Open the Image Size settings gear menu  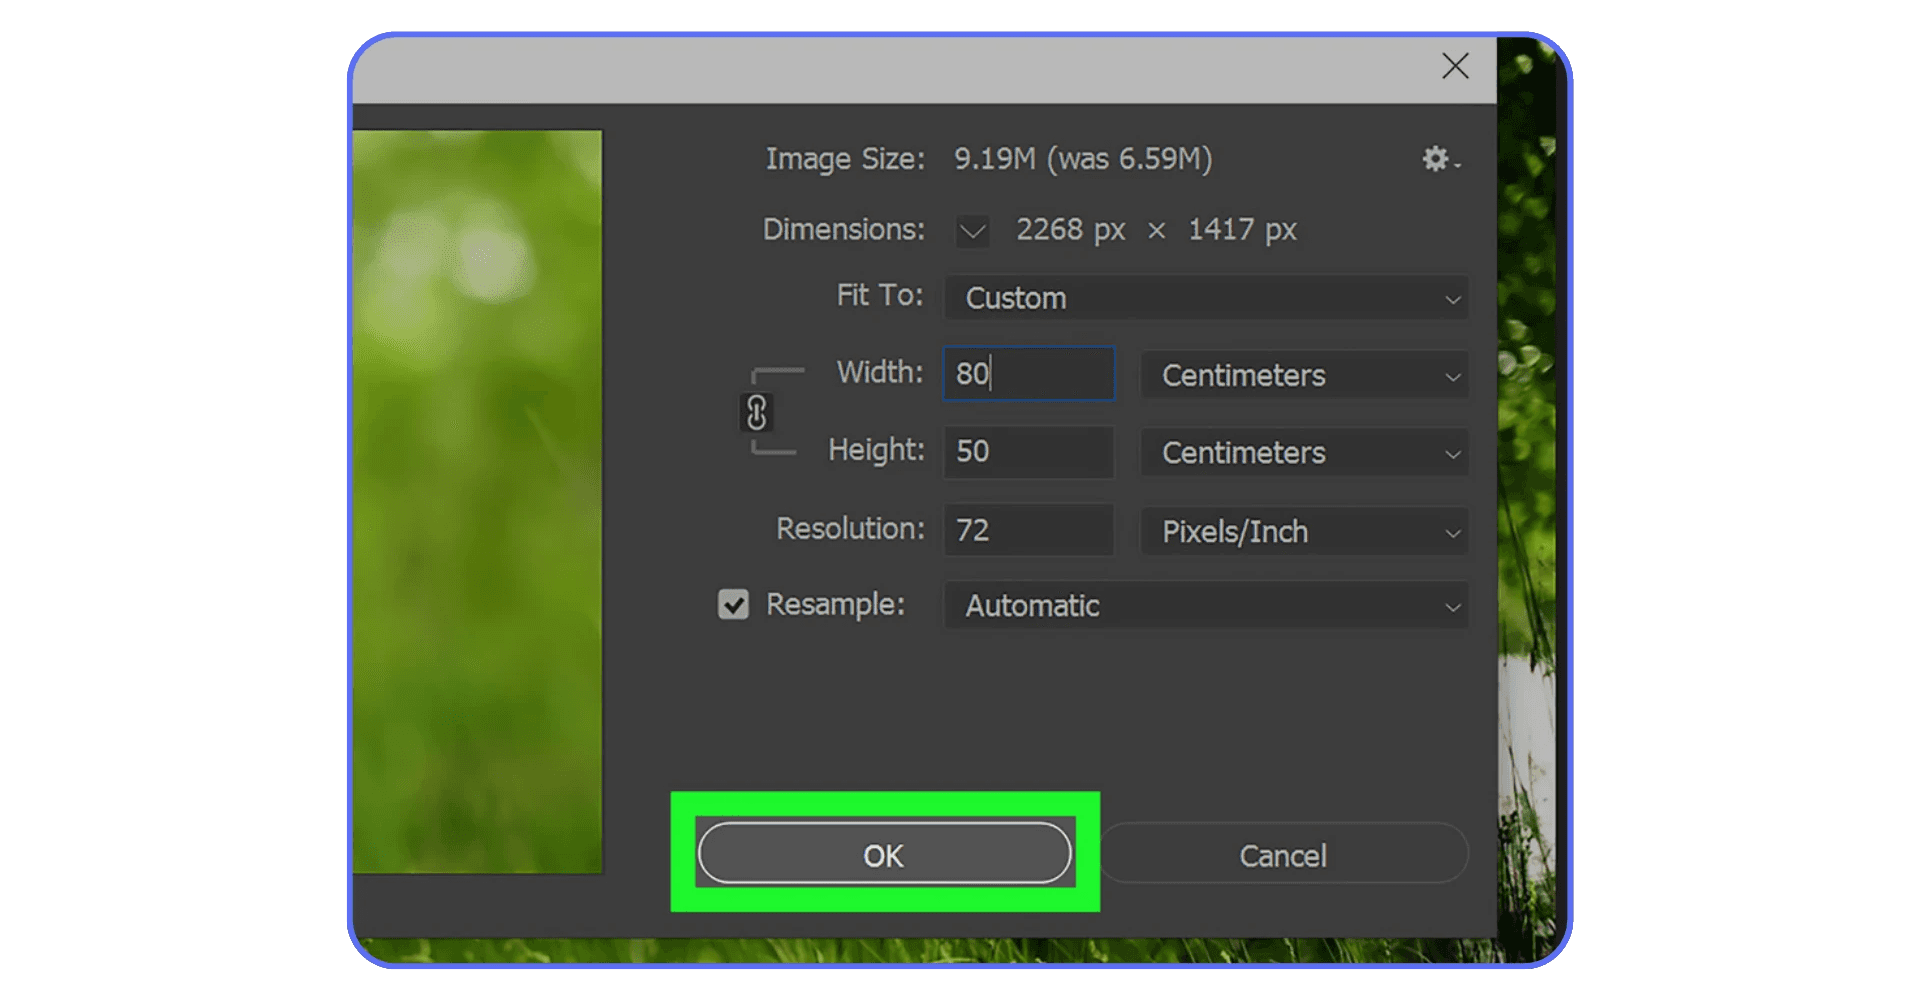coord(1437,159)
